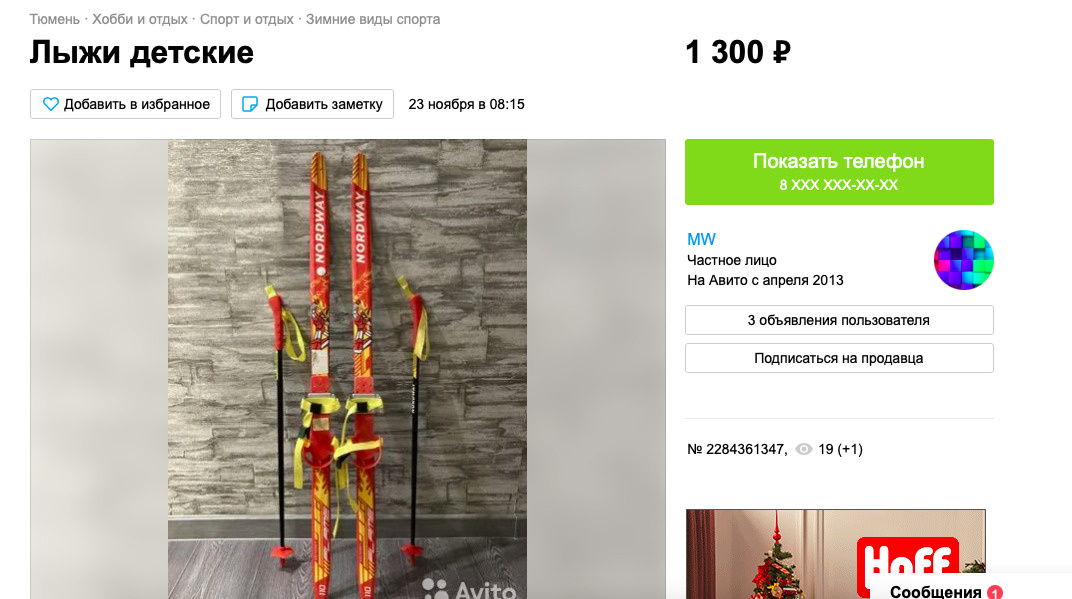View 3 объявления пользователя
This screenshot has height=599, width=1072.
point(839,320)
